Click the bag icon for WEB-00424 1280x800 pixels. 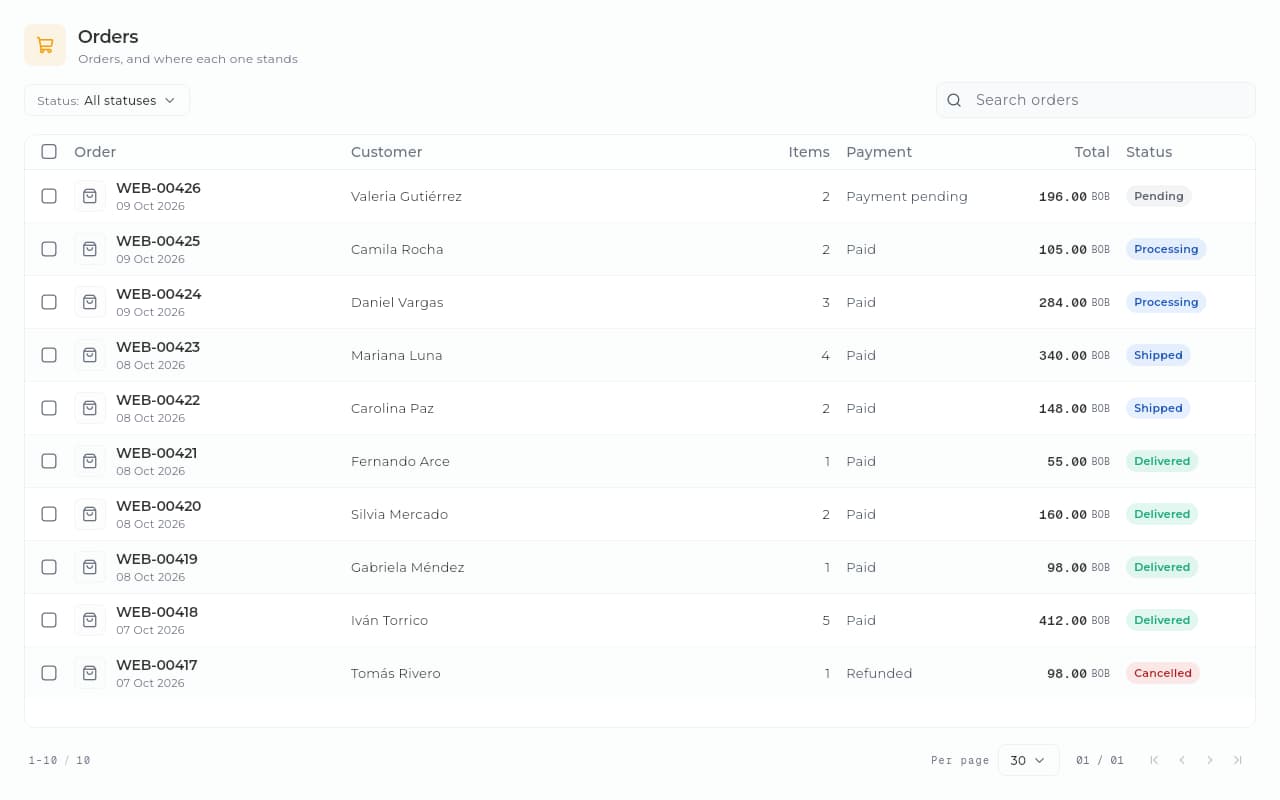pos(90,302)
